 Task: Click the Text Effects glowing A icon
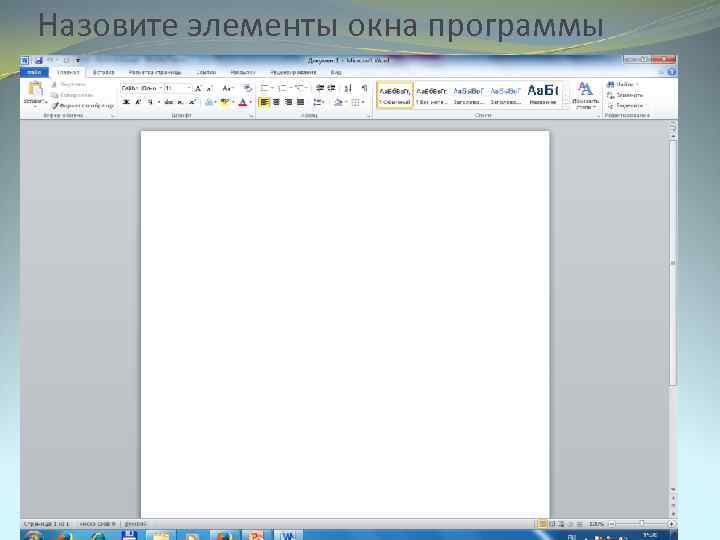tap(209, 102)
